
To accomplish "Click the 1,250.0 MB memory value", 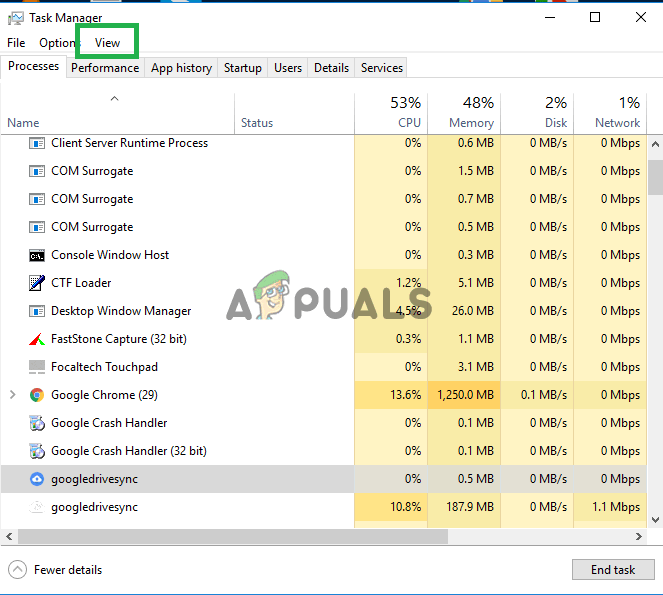I will (x=465, y=395).
